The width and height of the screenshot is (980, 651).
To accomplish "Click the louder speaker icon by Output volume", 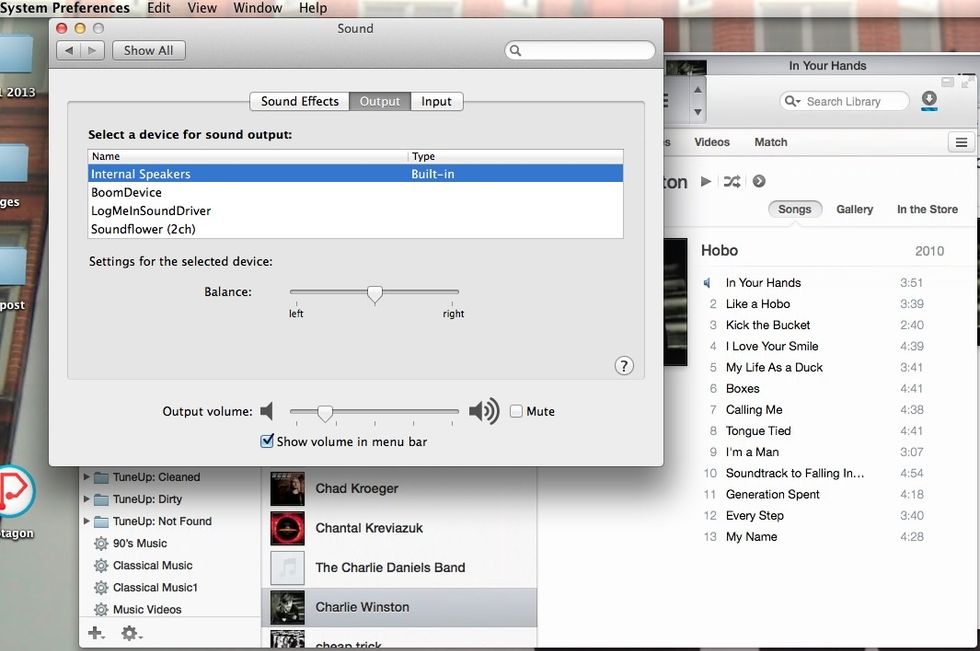I will 483,410.
